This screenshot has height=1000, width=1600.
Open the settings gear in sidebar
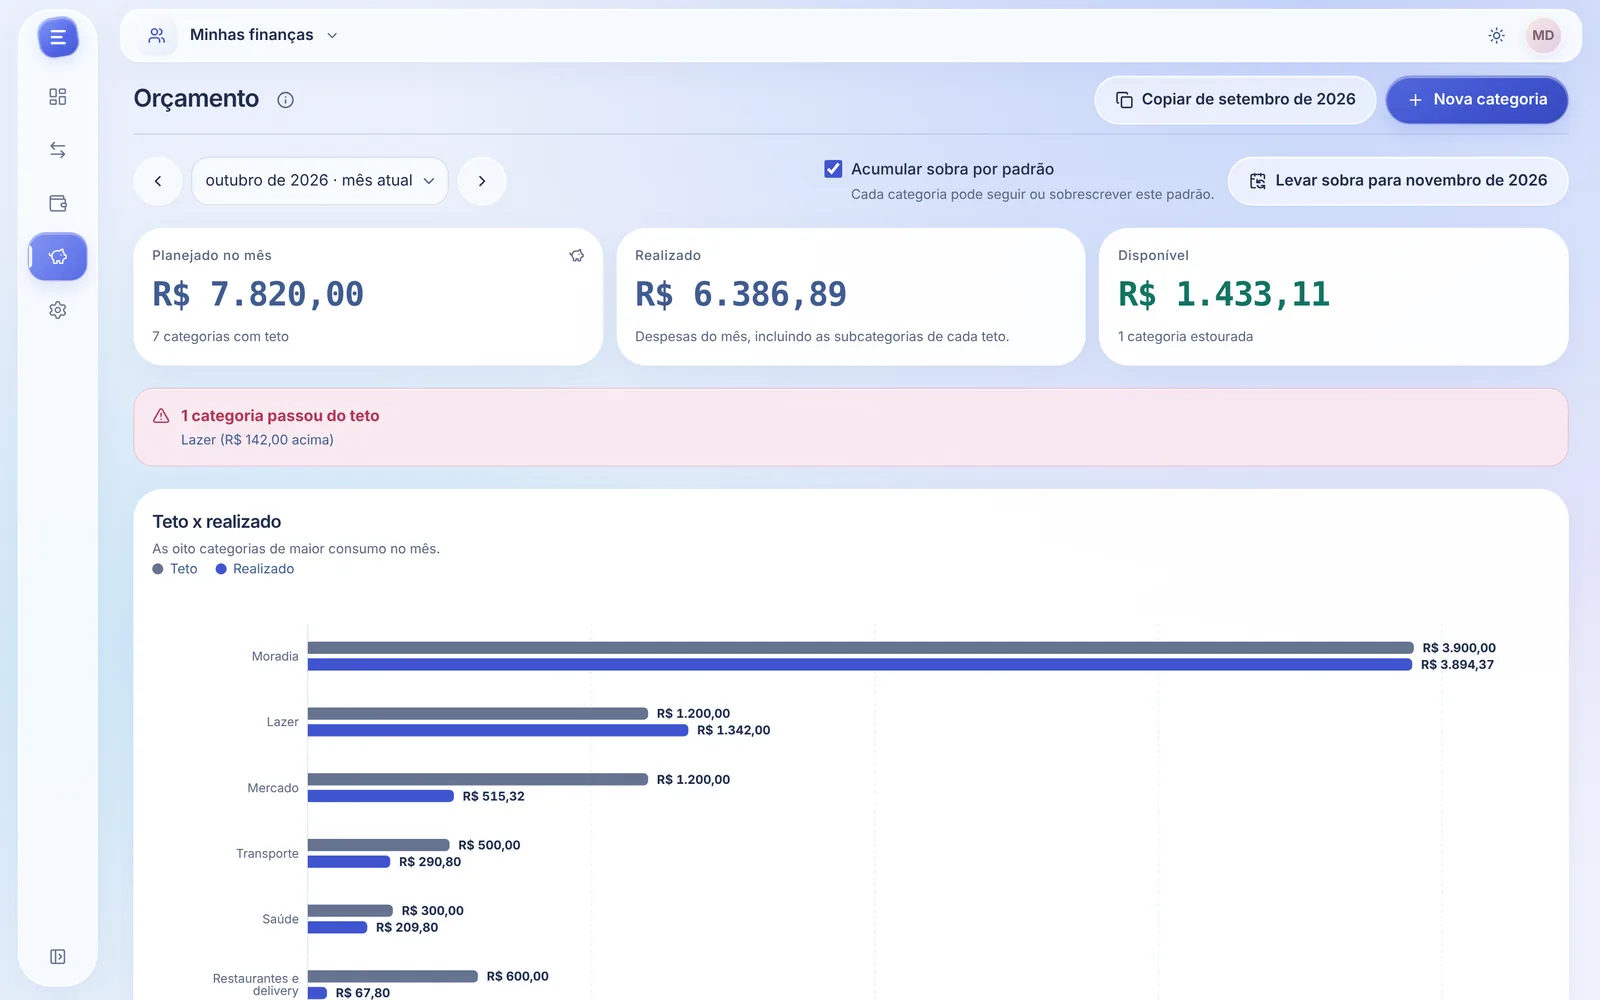tap(58, 310)
